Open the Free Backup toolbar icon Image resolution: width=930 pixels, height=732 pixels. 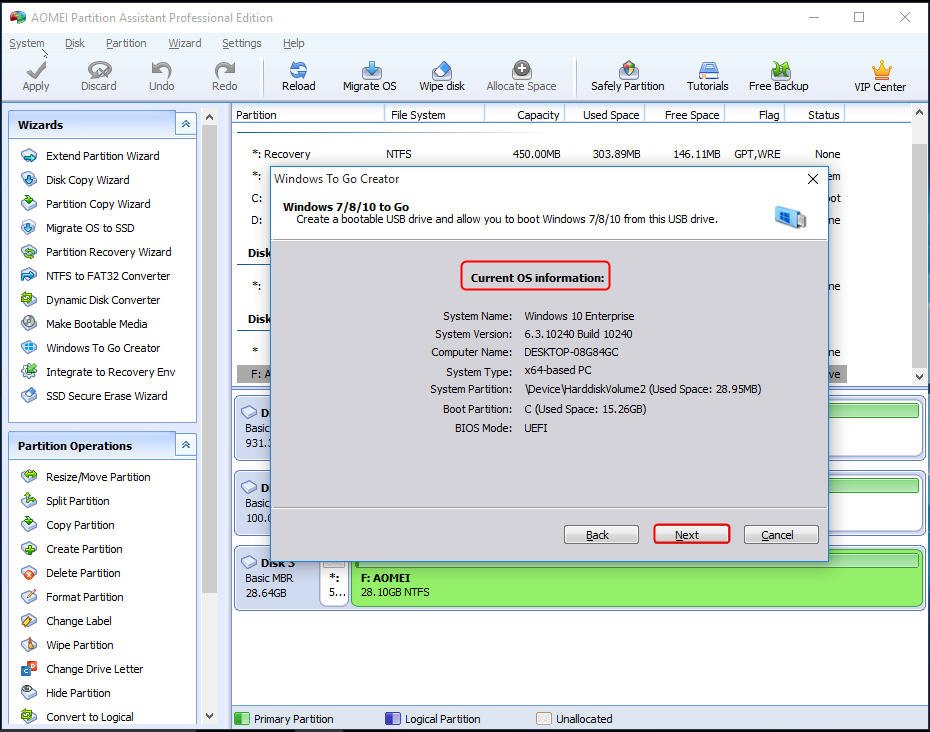tap(778, 77)
